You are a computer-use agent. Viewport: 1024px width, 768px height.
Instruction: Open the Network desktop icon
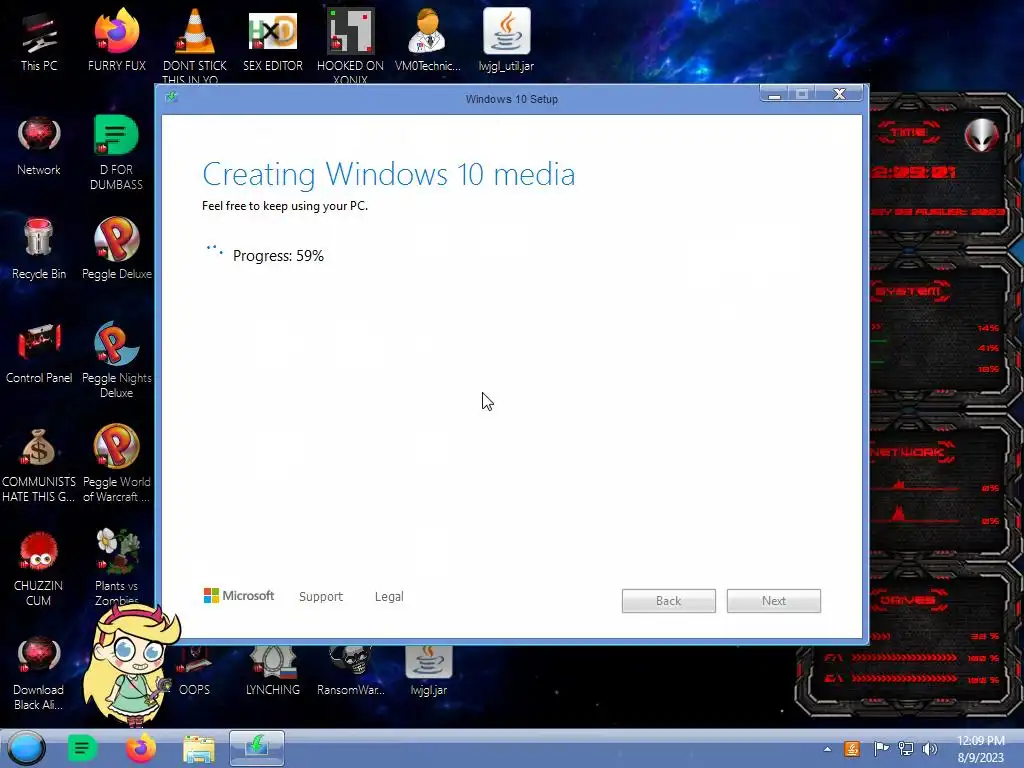pyautogui.click(x=39, y=145)
